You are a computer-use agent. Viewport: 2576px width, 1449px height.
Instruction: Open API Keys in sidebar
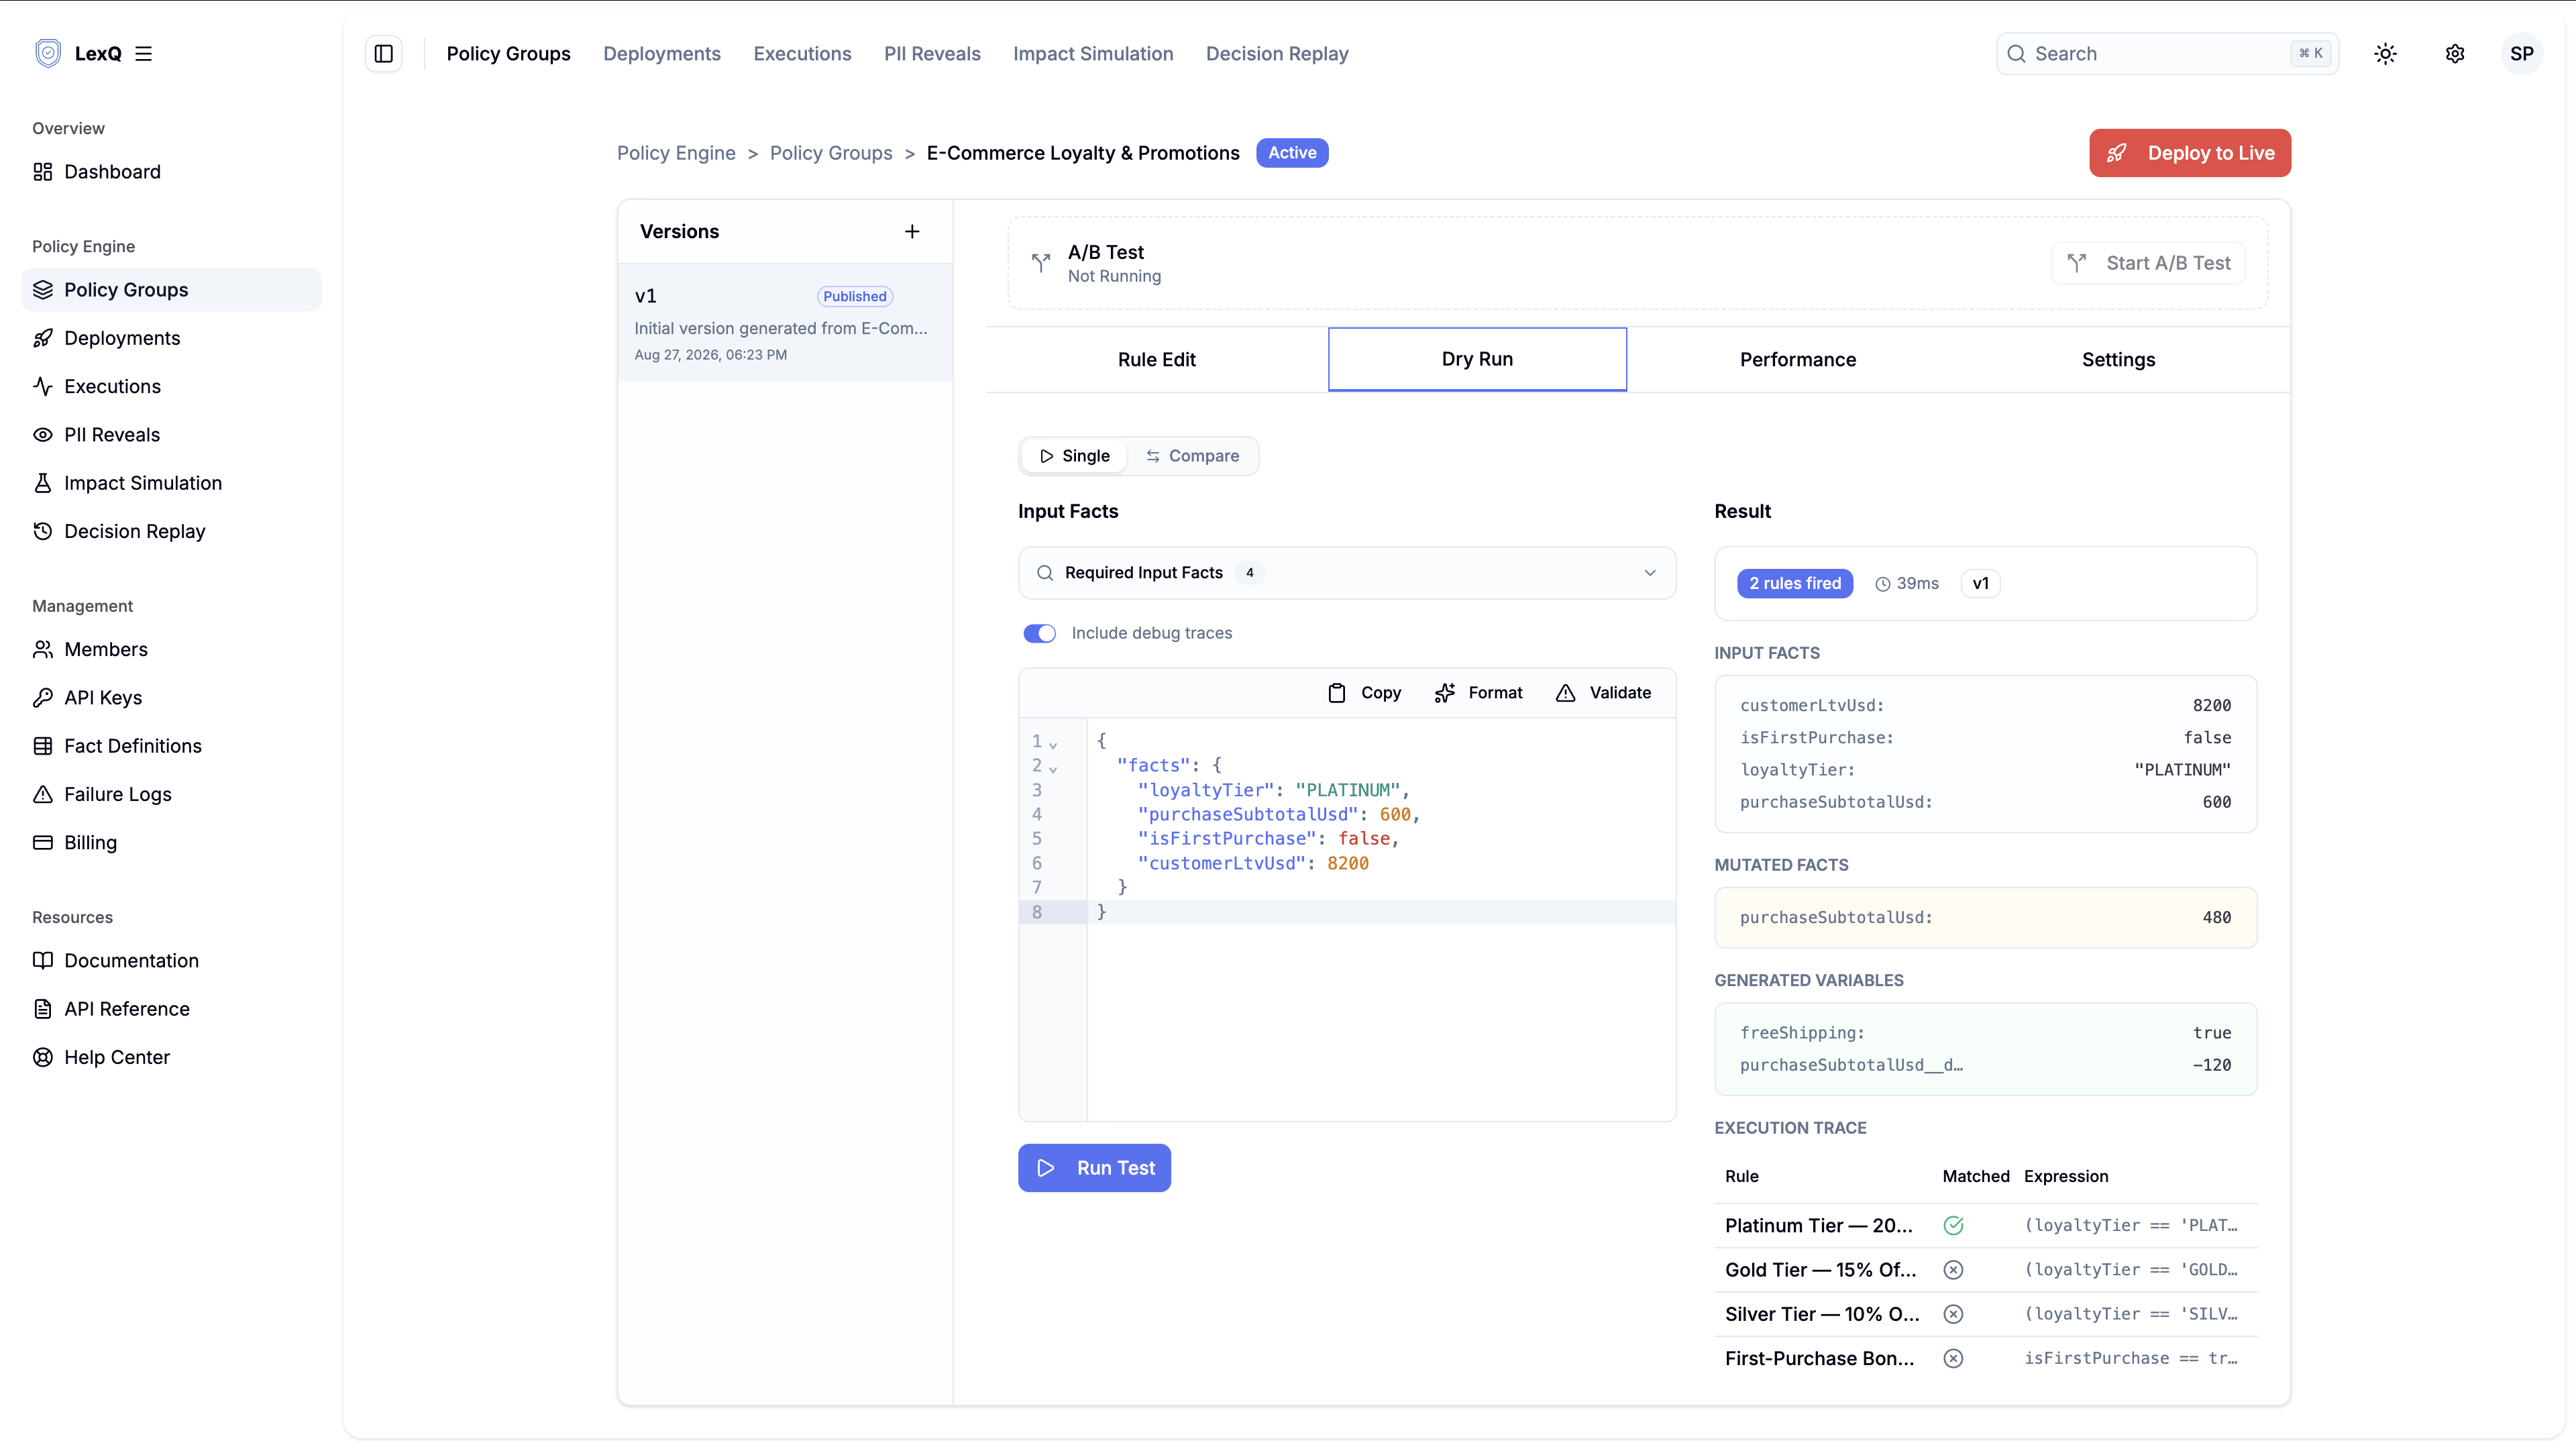tap(171, 698)
